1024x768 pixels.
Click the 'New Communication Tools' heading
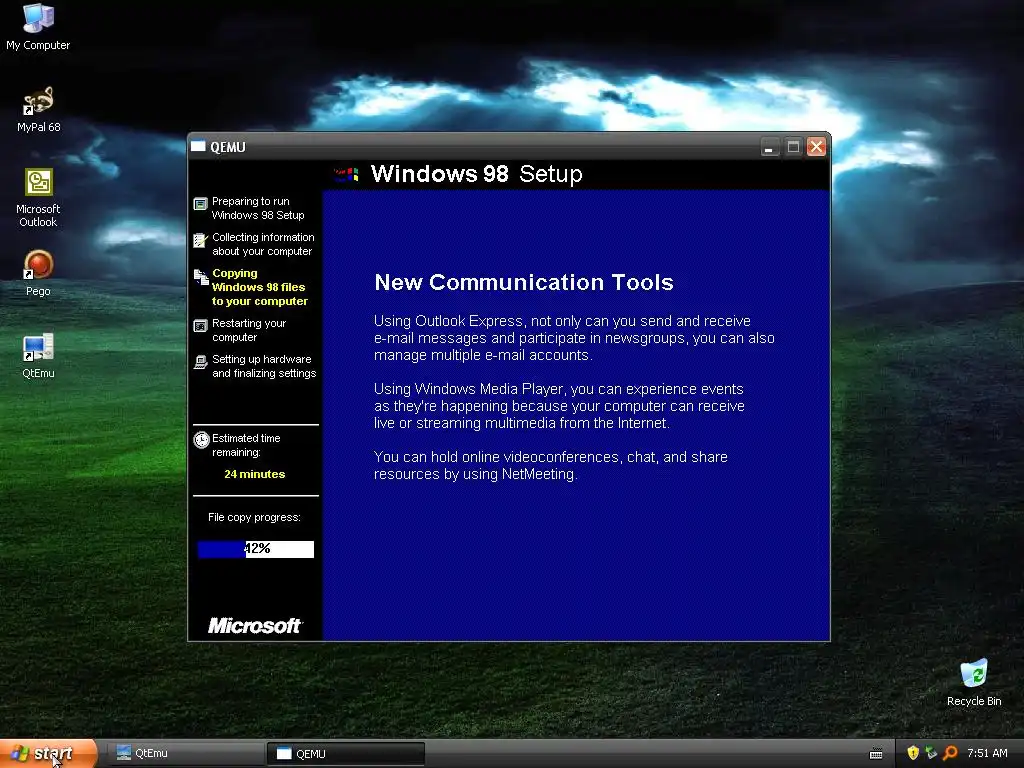(524, 282)
